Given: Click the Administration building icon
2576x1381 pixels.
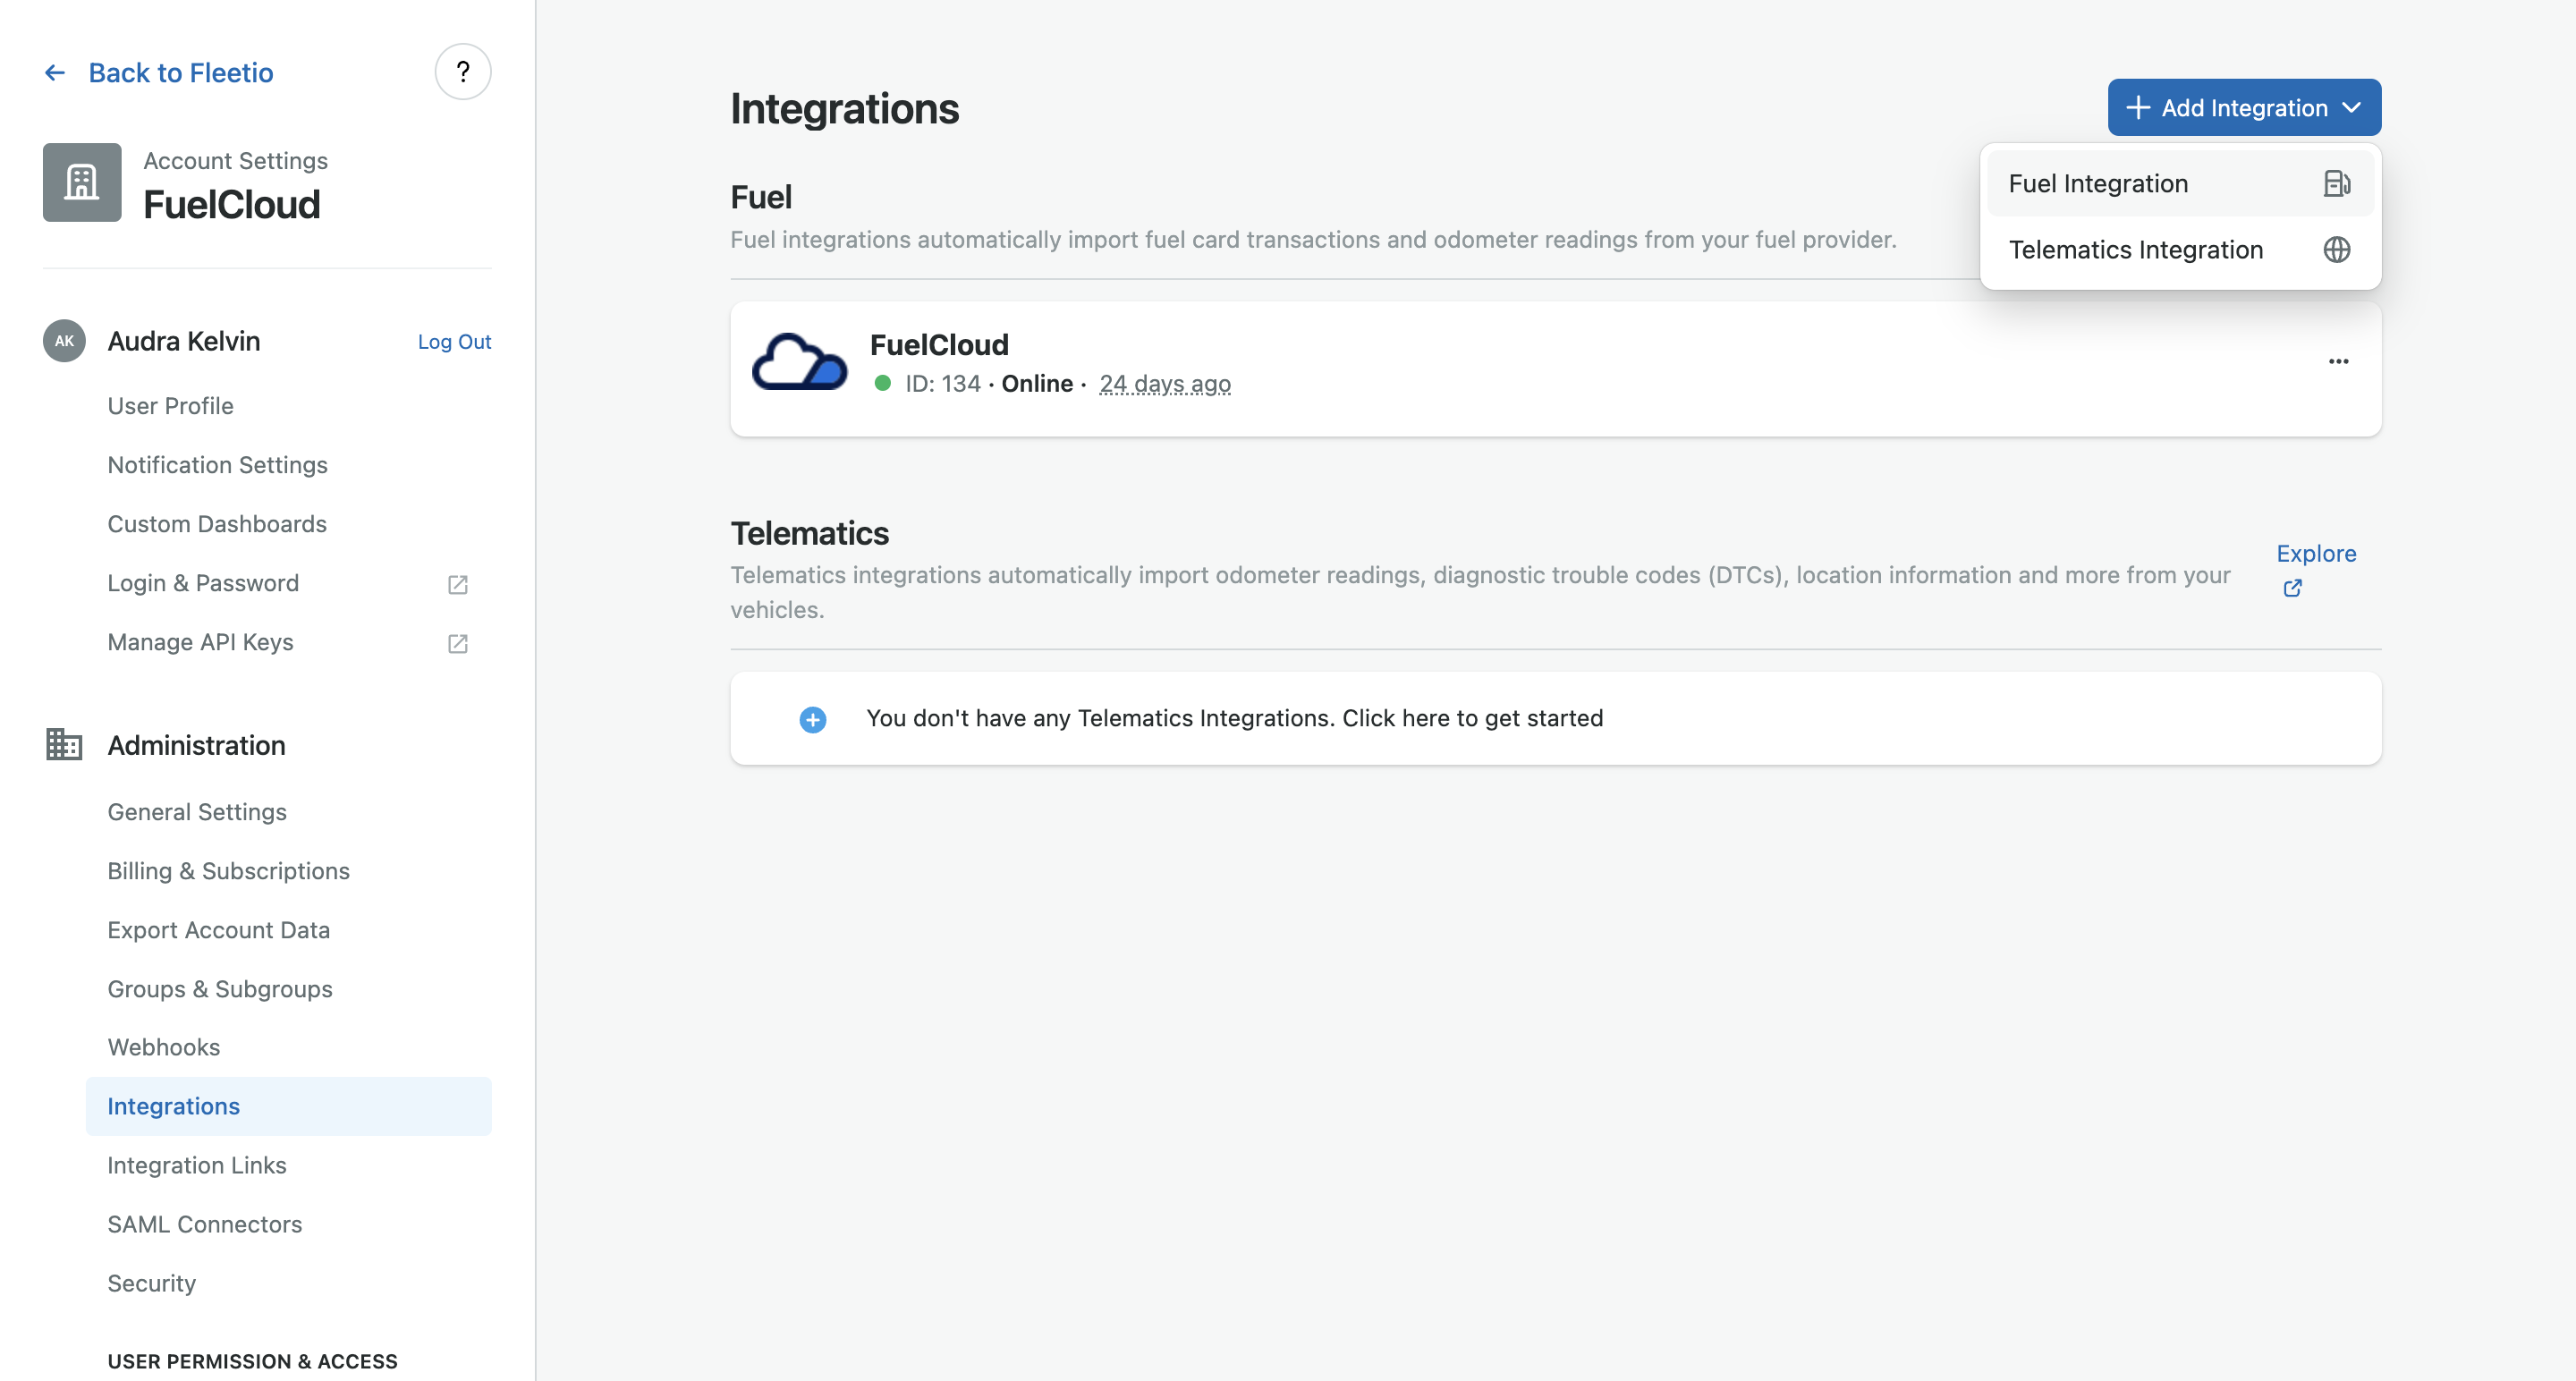Looking at the screenshot, I should pyautogui.click(x=64, y=745).
